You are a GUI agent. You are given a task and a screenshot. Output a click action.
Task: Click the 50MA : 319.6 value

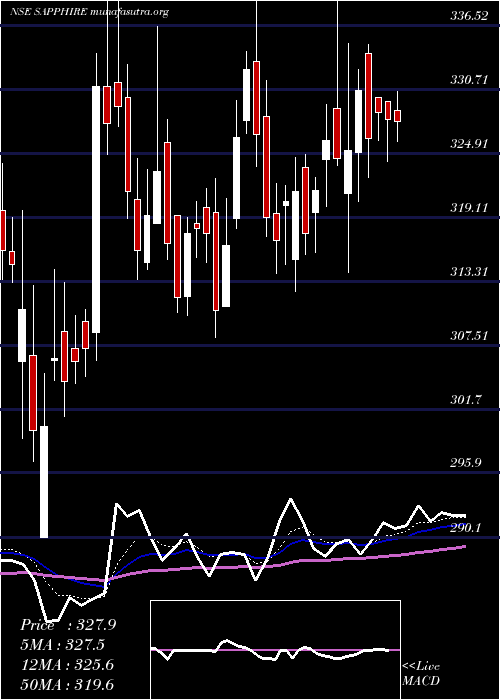tap(68, 685)
